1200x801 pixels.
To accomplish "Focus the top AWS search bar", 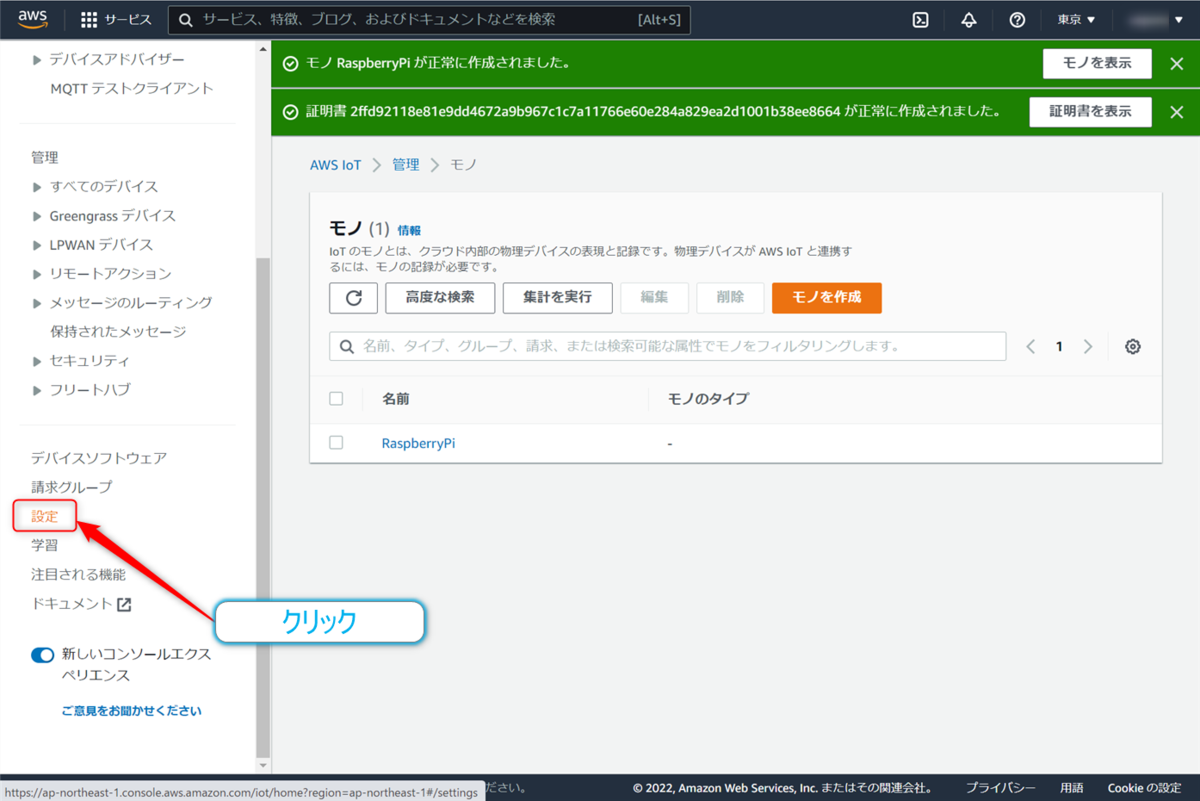I will (x=429, y=20).
